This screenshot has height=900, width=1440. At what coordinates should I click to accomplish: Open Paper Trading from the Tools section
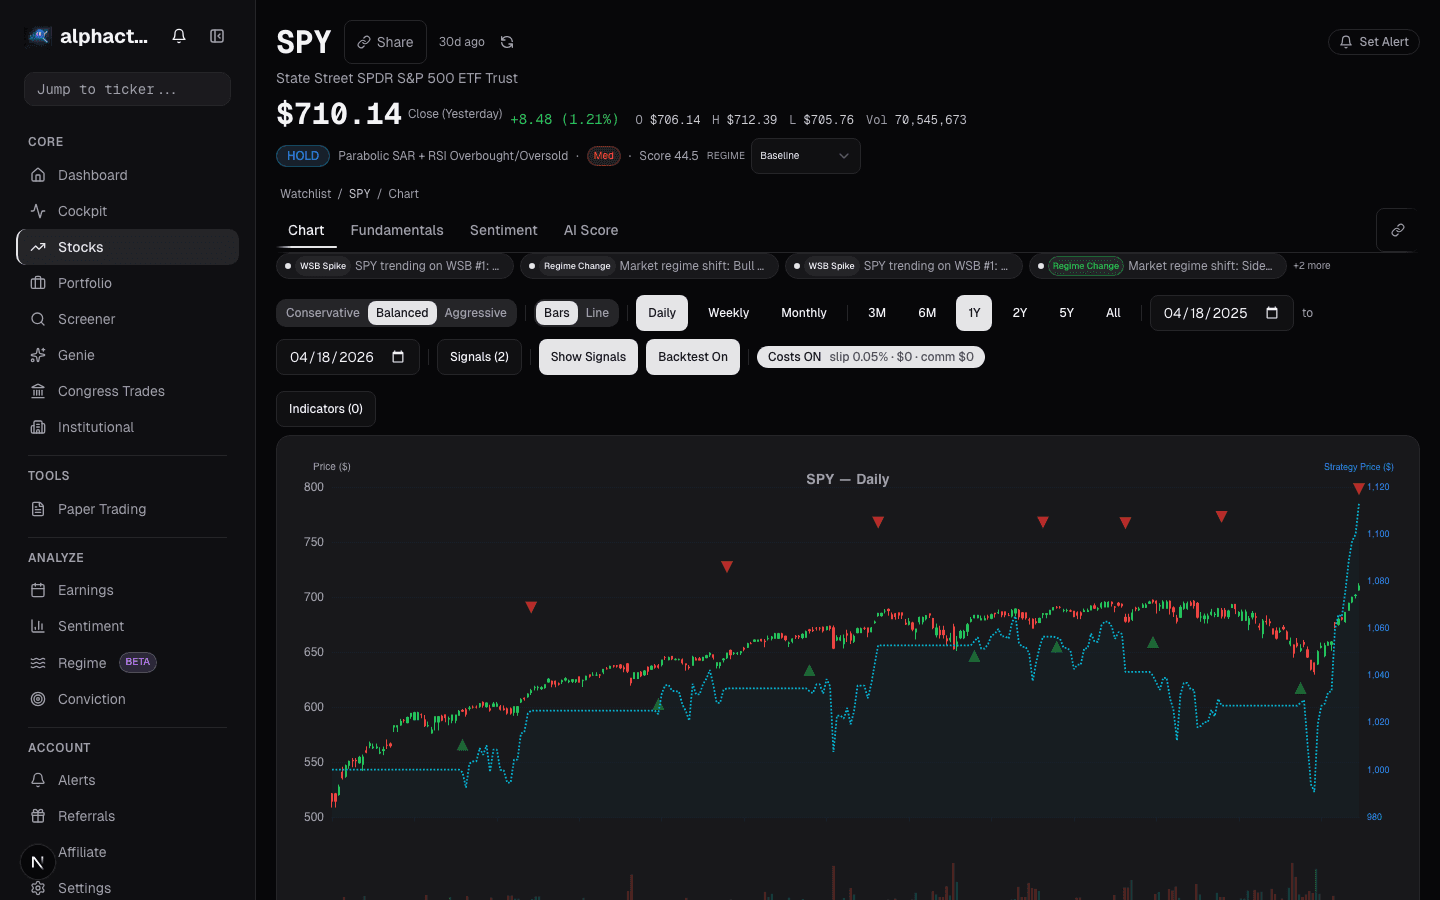[x=103, y=509]
